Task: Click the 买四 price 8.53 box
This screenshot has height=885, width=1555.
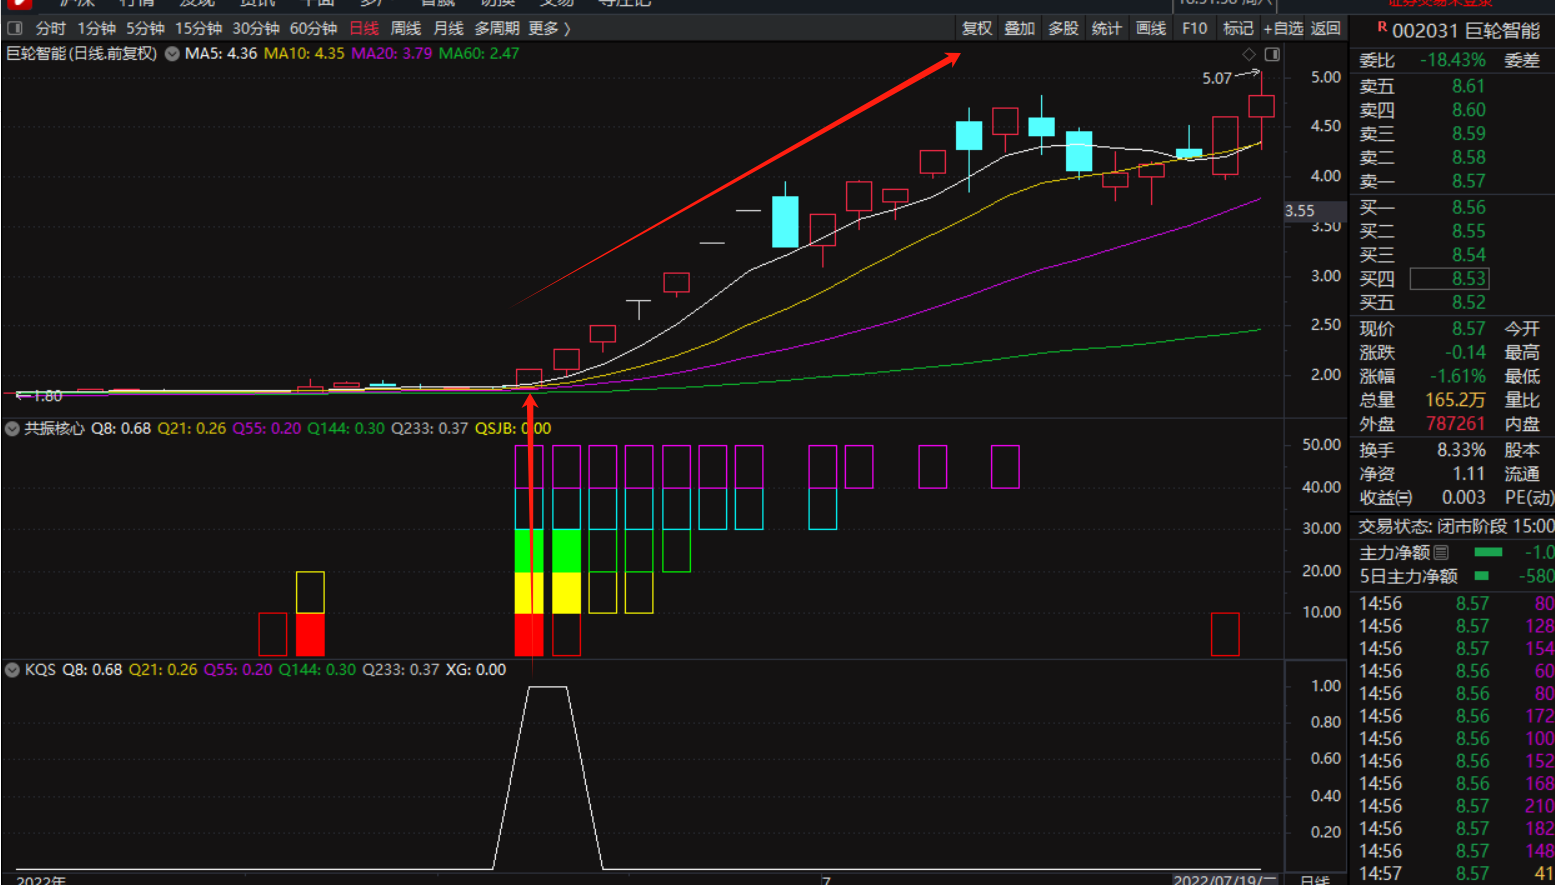Action: tap(1449, 279)
